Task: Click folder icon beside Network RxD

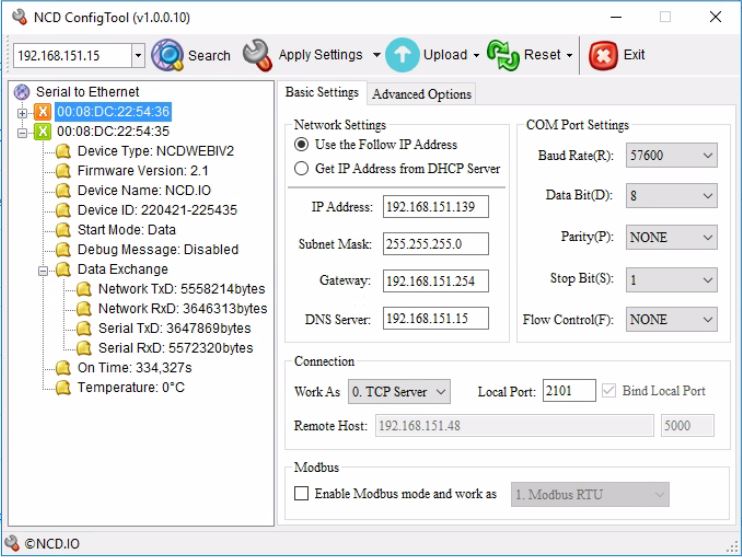Action: 84,309
